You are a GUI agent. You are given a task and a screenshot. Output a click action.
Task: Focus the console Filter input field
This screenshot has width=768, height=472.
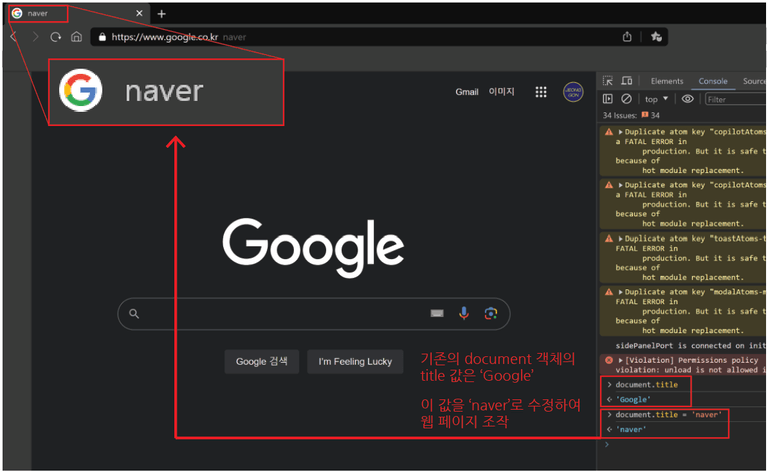[x=736, y=99]
